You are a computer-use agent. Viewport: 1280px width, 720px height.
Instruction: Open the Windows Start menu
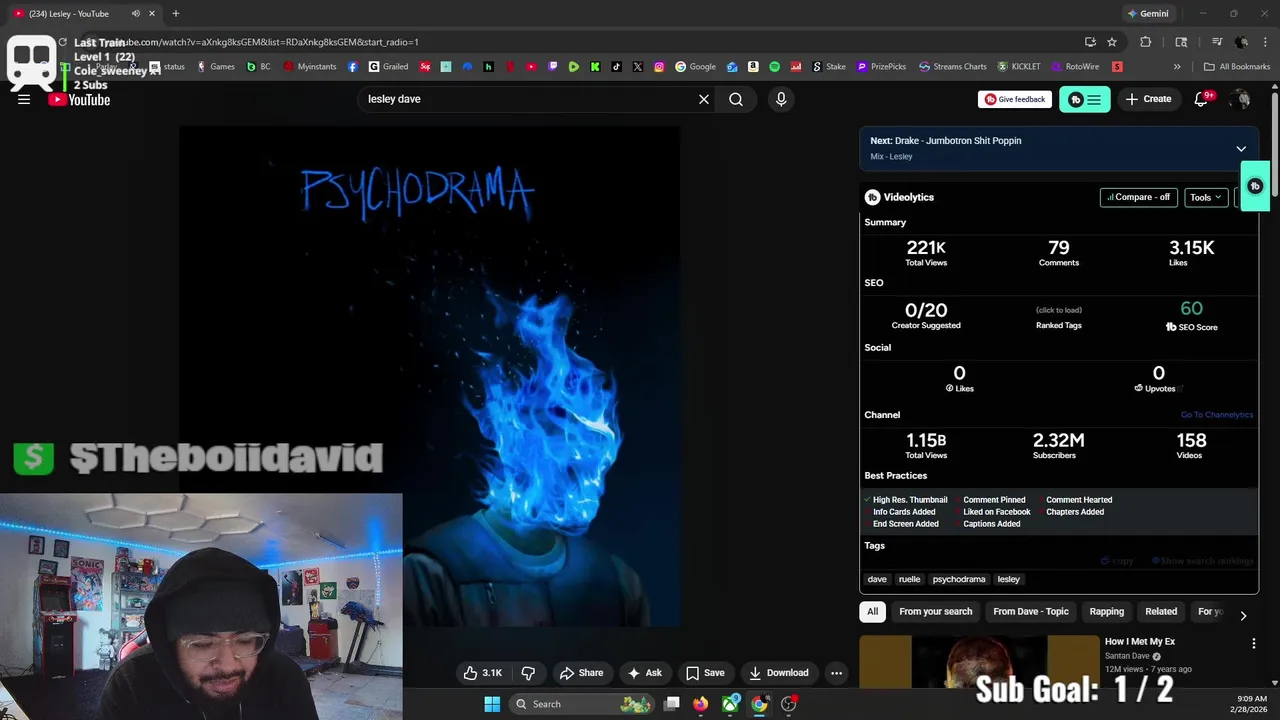tap(492, 704)
